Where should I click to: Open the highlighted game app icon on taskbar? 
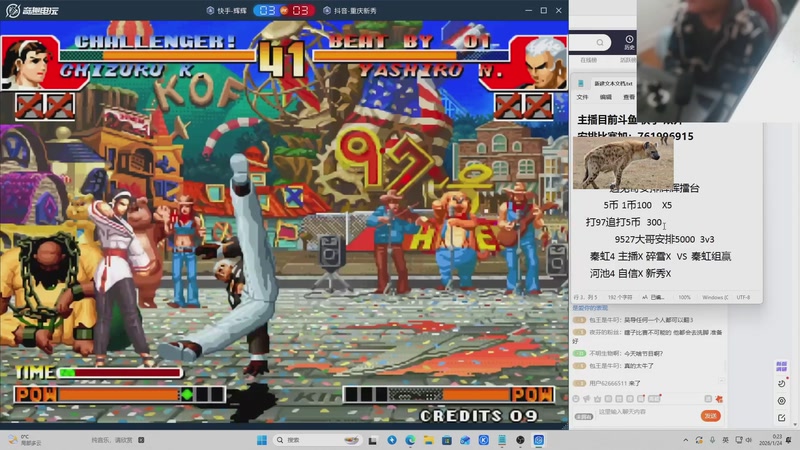pyautogui.click(x=539, y=440)
